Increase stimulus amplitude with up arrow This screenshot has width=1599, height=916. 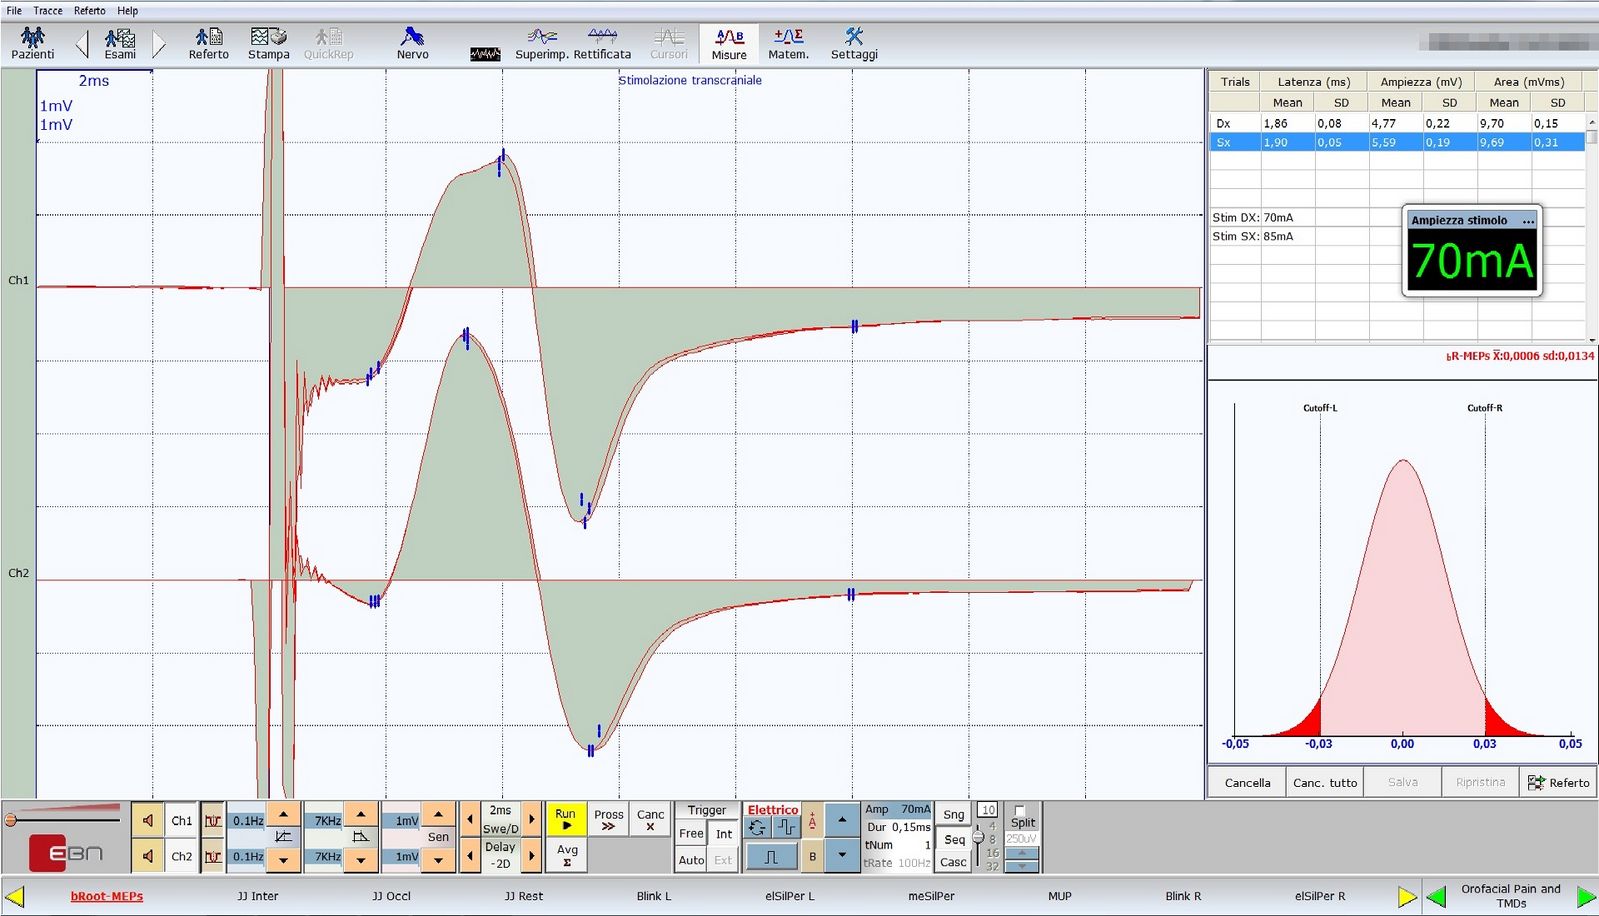pos(842,820)
